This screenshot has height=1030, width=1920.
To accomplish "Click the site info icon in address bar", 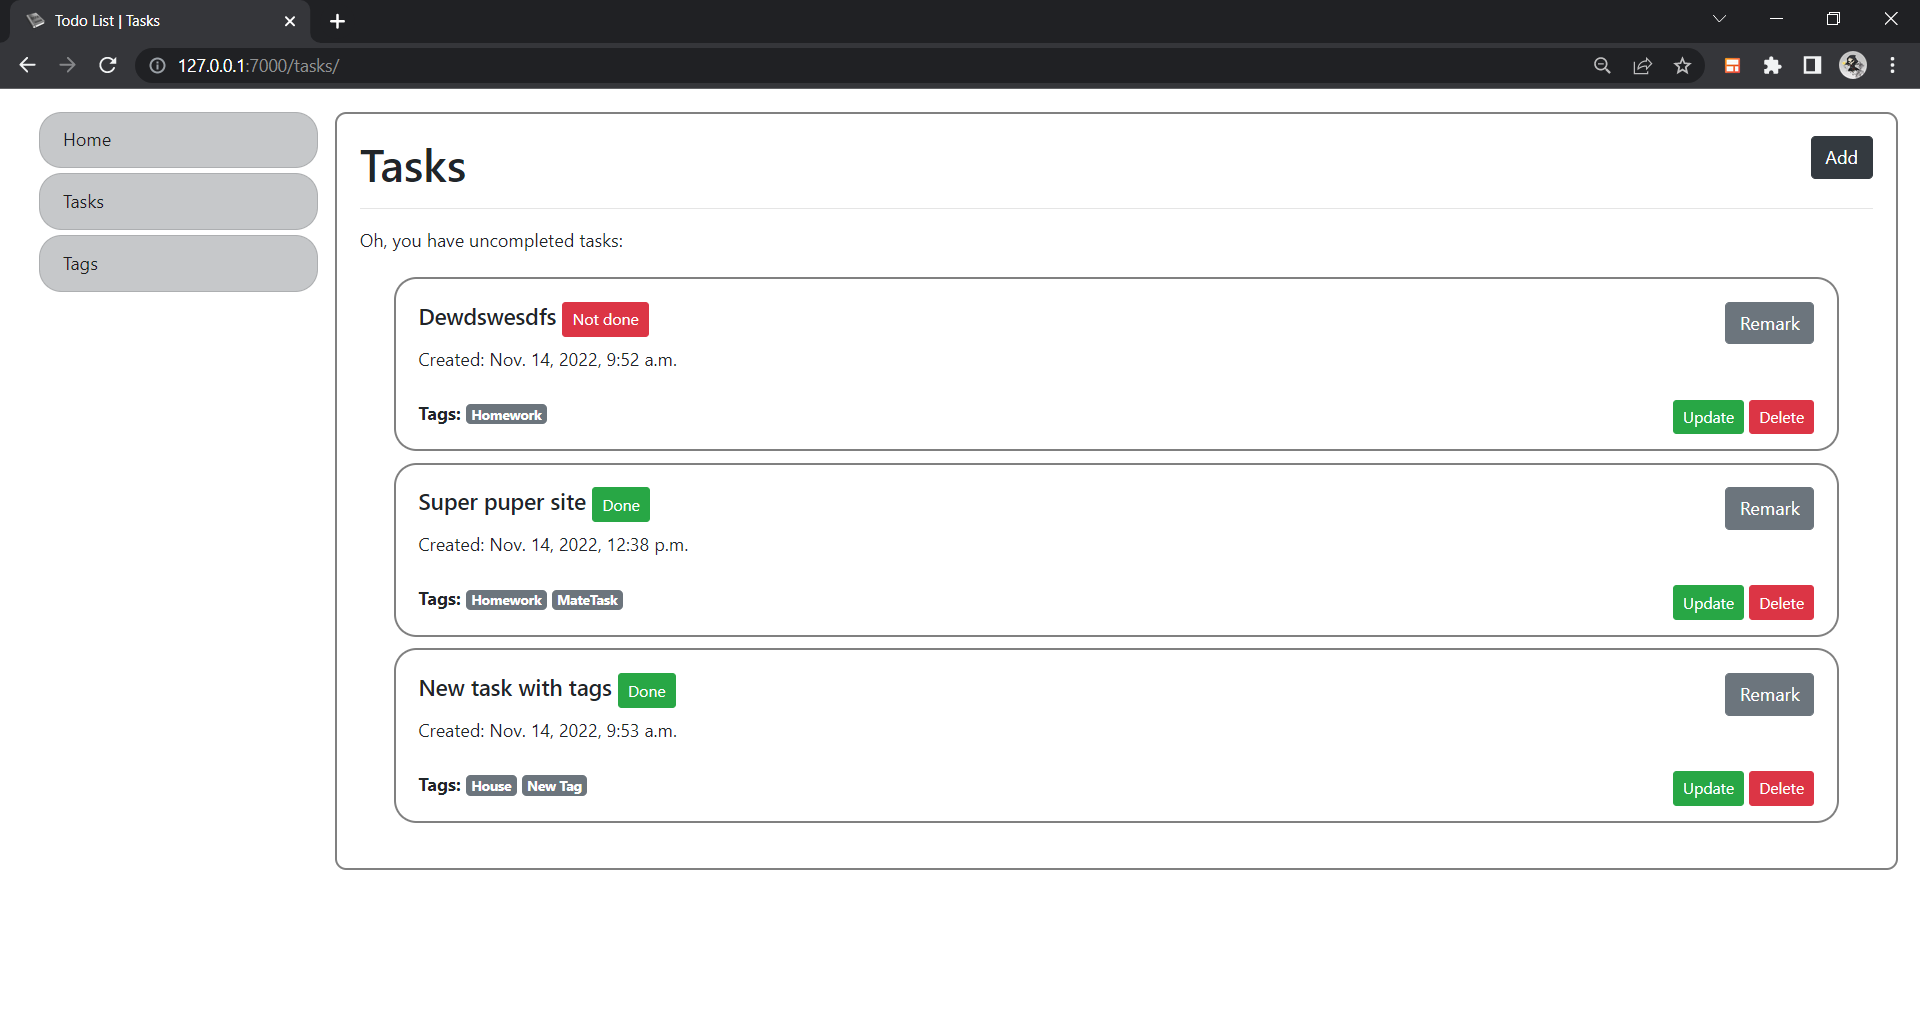I will tap(156, 66).
